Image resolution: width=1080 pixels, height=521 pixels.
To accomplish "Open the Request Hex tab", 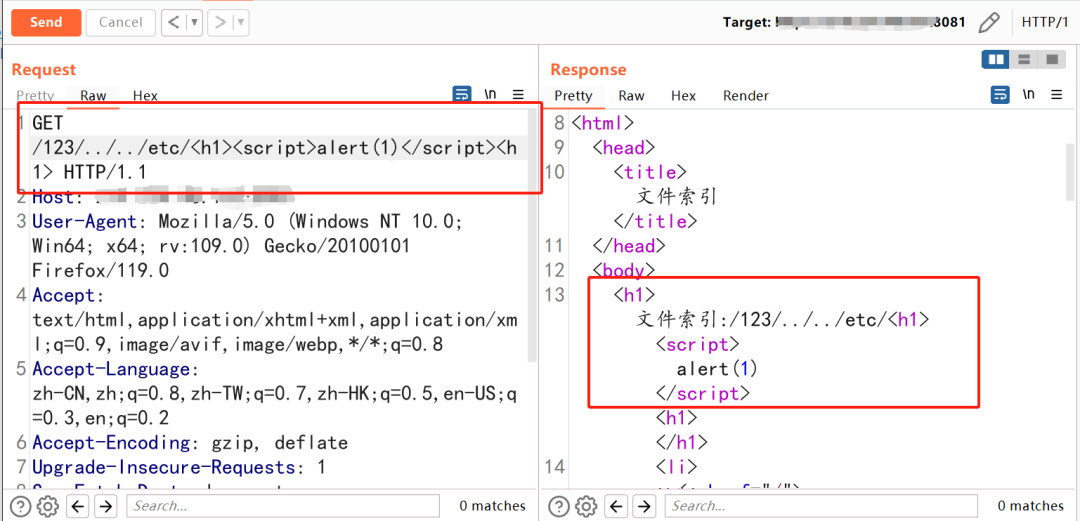I will coord(145,96).
